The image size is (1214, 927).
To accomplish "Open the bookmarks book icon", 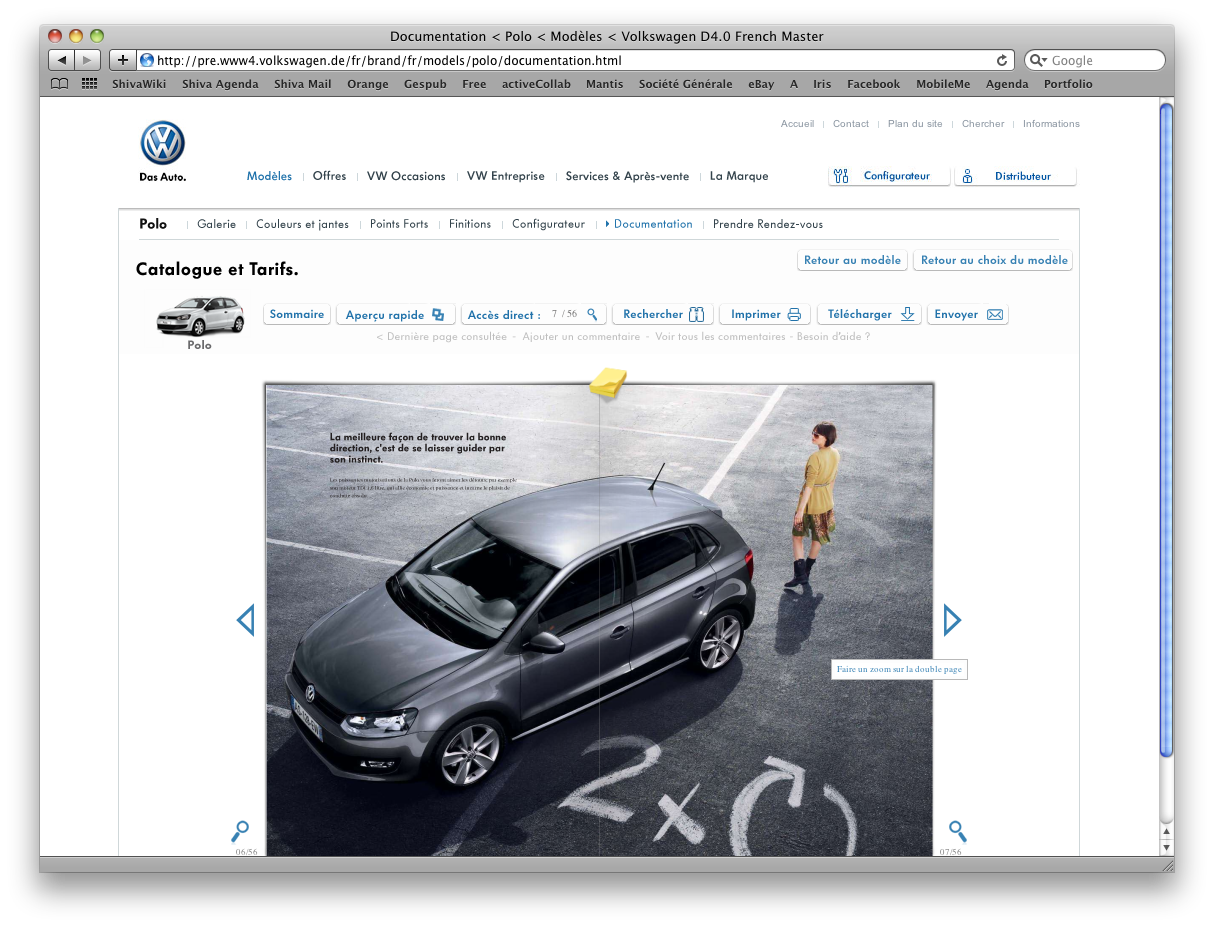I will (60, 84).
